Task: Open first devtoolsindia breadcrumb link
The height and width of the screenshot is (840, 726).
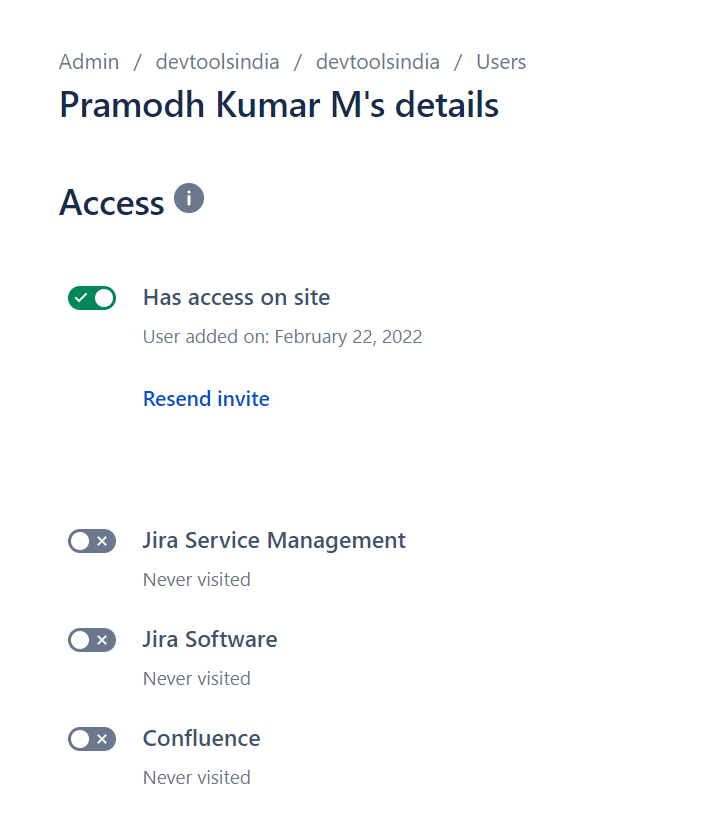Action: pyautogui.click(x=218, y=62)
